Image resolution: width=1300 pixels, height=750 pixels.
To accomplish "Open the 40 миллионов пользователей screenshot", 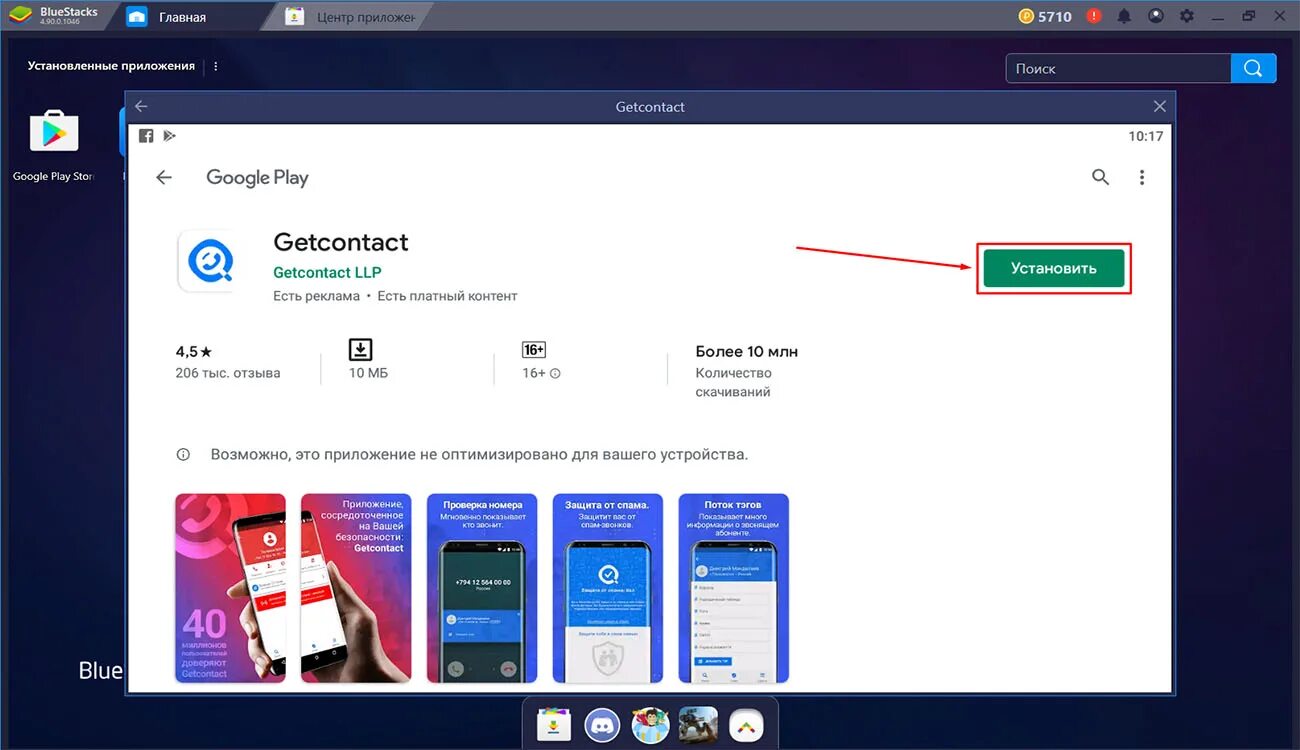I will (230, 588).
